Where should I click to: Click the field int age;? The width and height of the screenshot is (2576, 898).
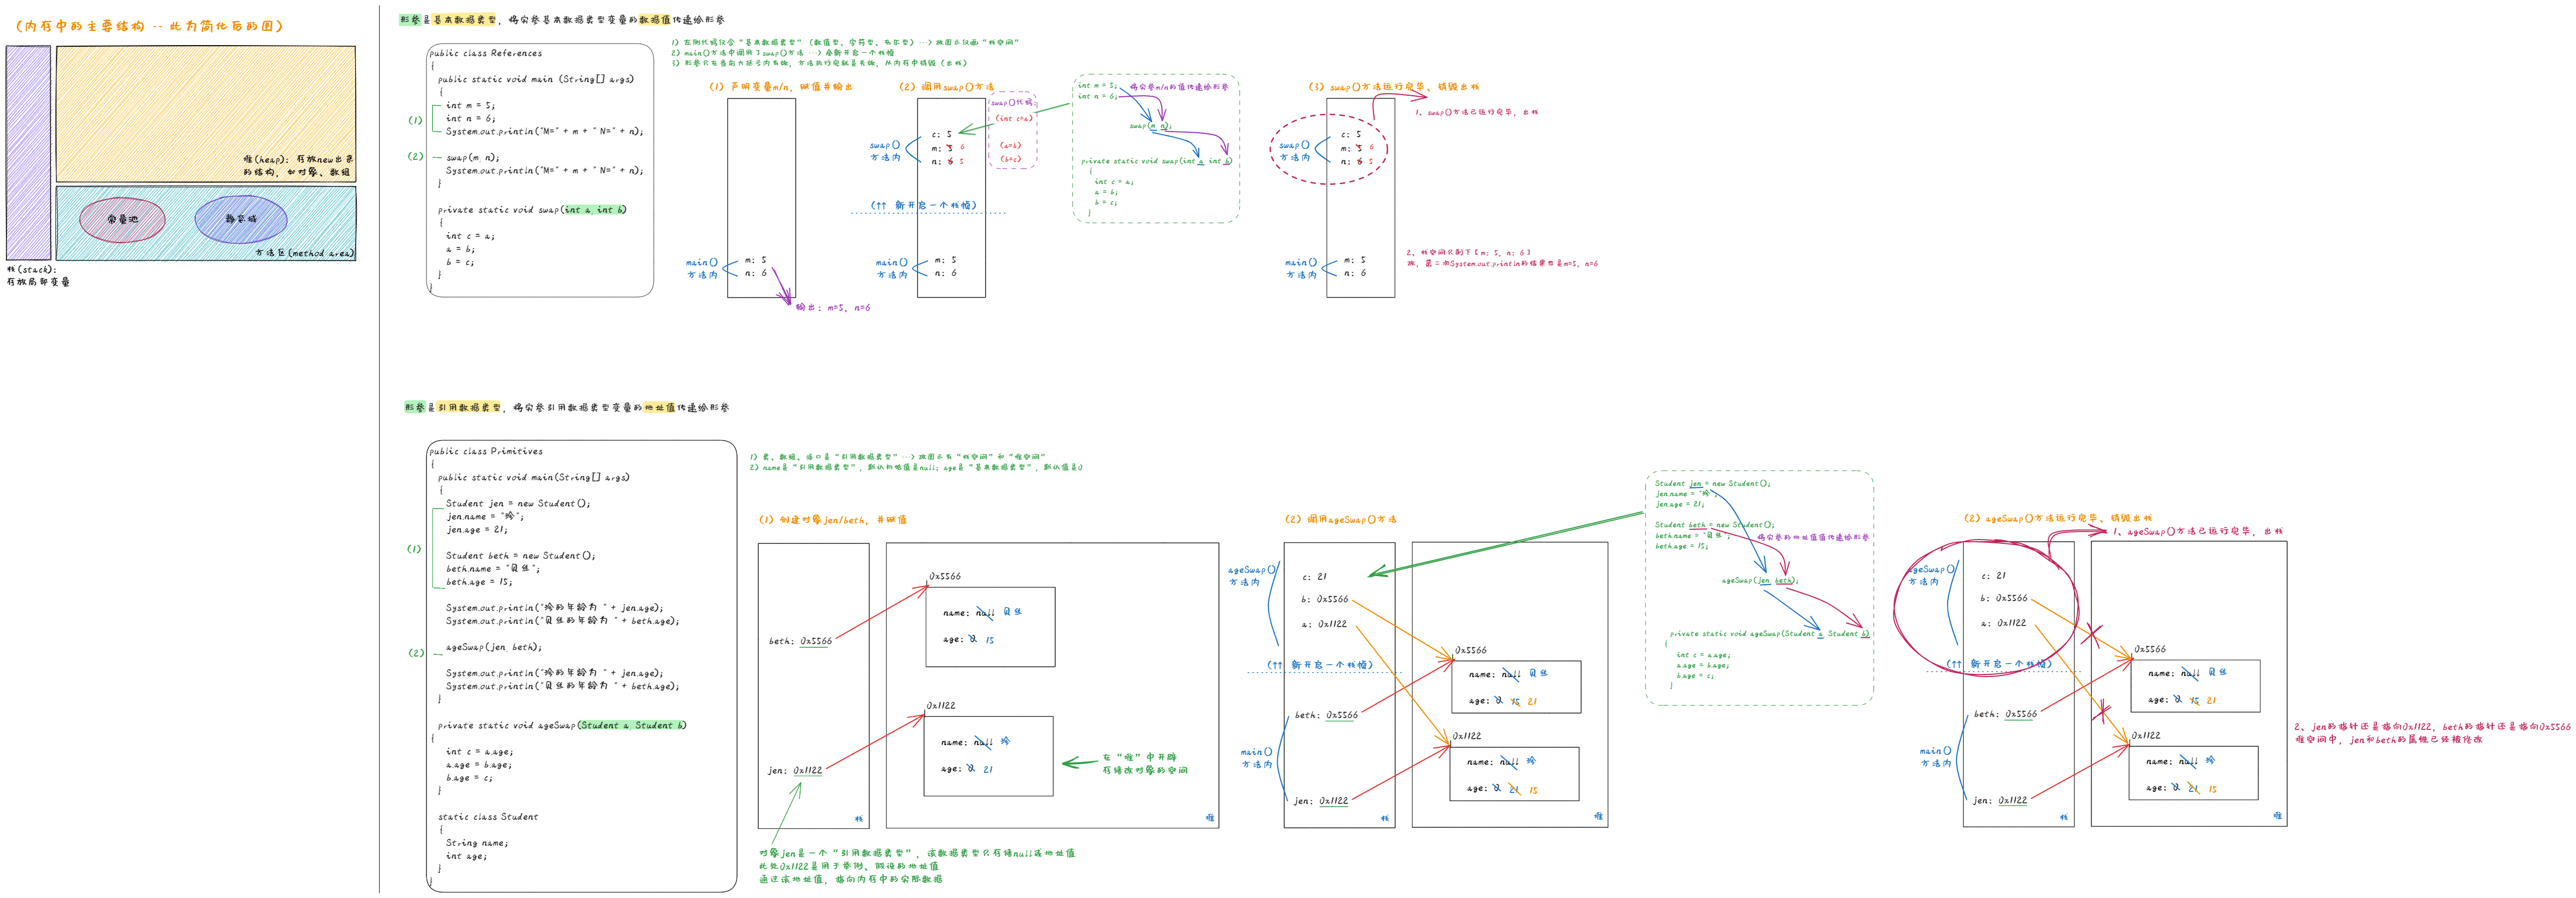pos(466,855)
